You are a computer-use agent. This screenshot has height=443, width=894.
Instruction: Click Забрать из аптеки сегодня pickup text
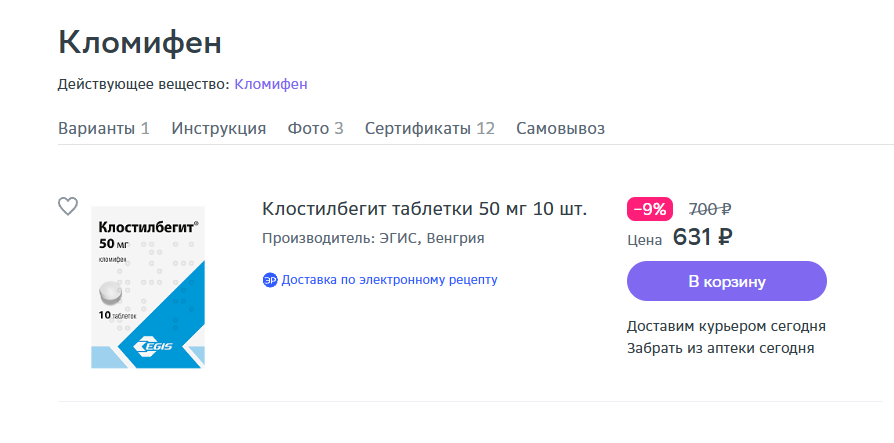pyautogui.click(x=721, y=348)
